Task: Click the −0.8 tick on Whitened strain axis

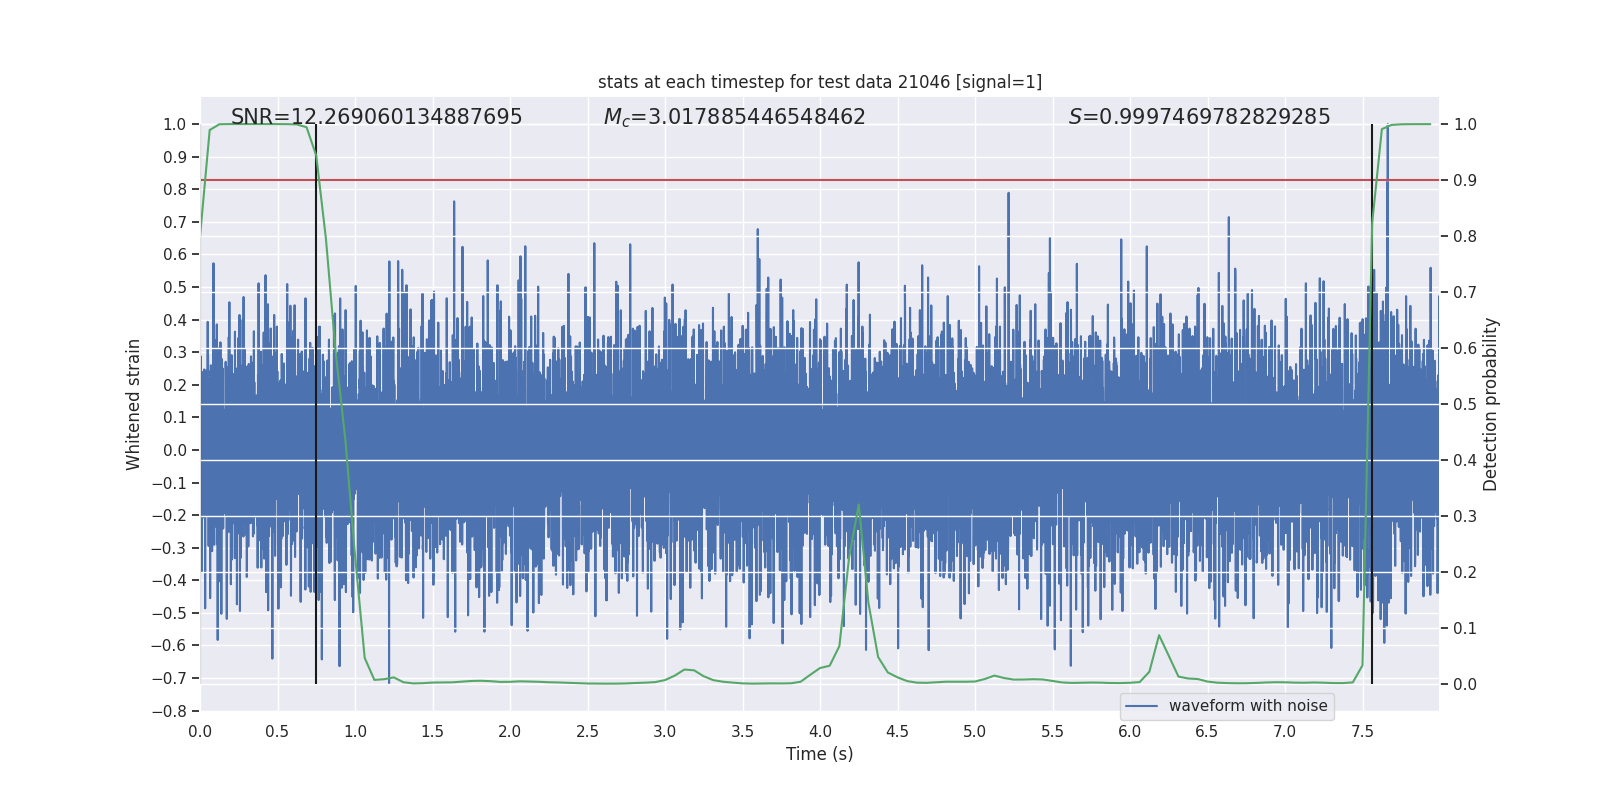Action: pyautogui.click(x=169, y=711)
